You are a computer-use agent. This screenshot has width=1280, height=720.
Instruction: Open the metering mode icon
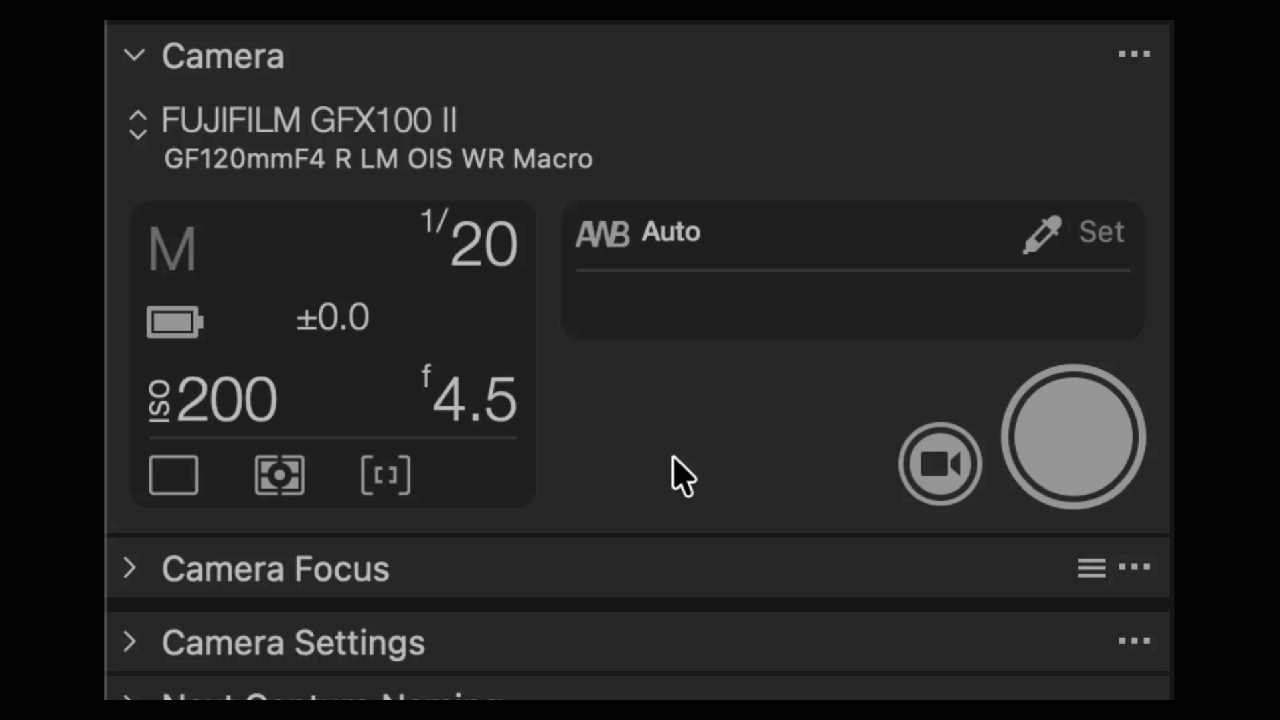[280, 476]
